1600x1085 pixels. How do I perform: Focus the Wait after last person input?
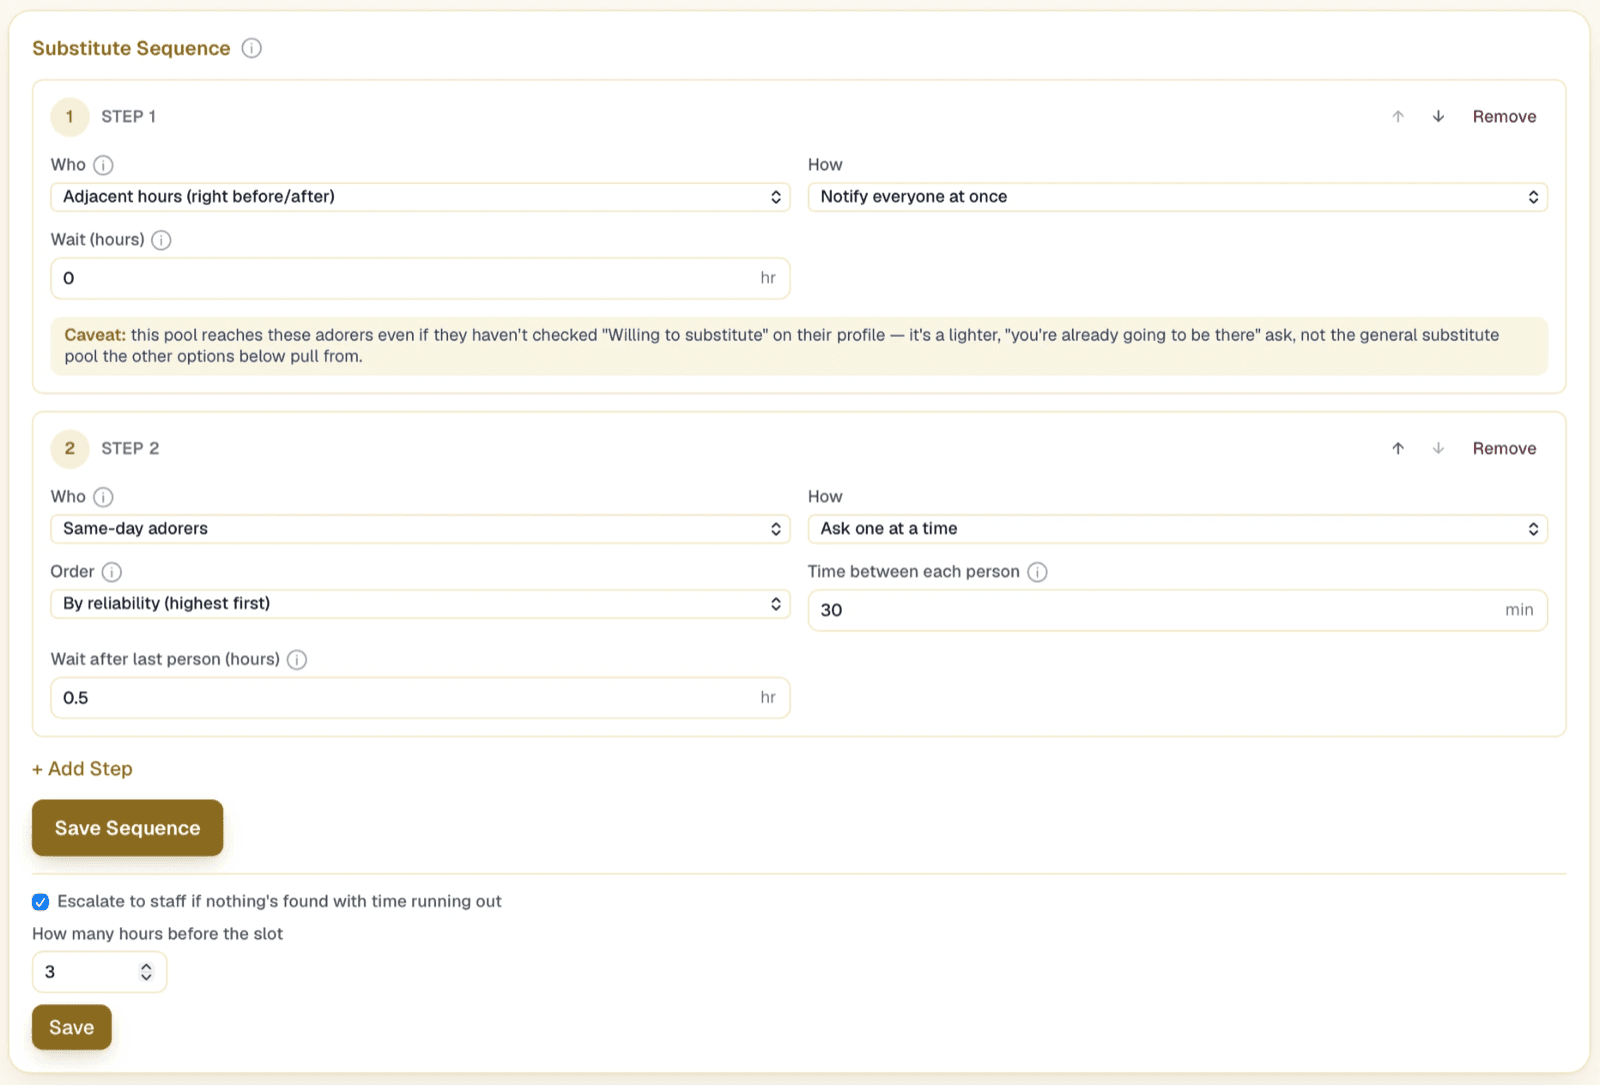pyautogui.click(x=420, y=698)
